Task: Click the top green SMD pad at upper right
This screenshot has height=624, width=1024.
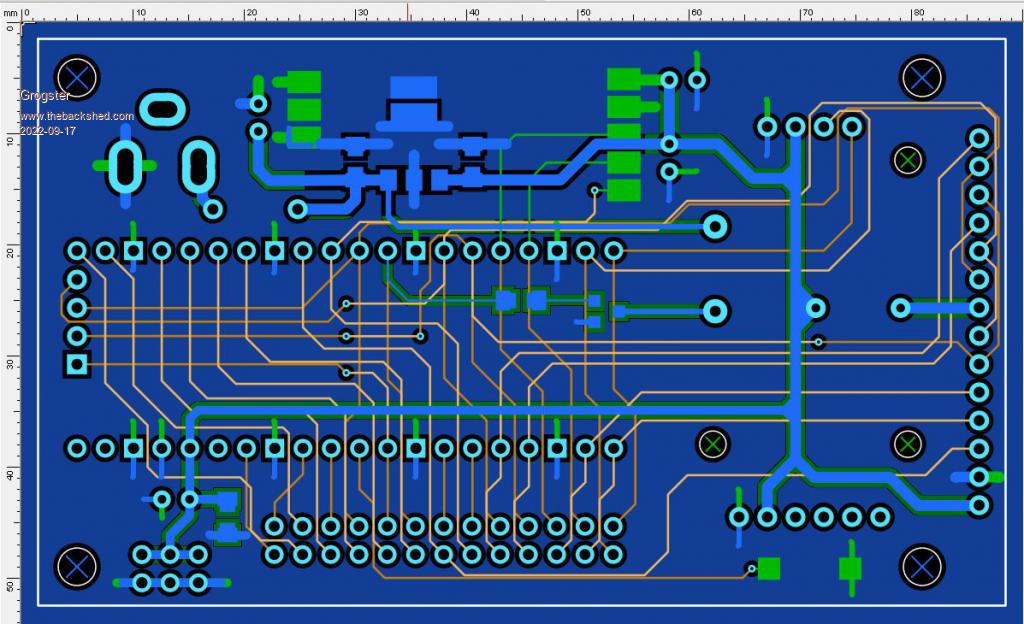Action: point(623,79)
